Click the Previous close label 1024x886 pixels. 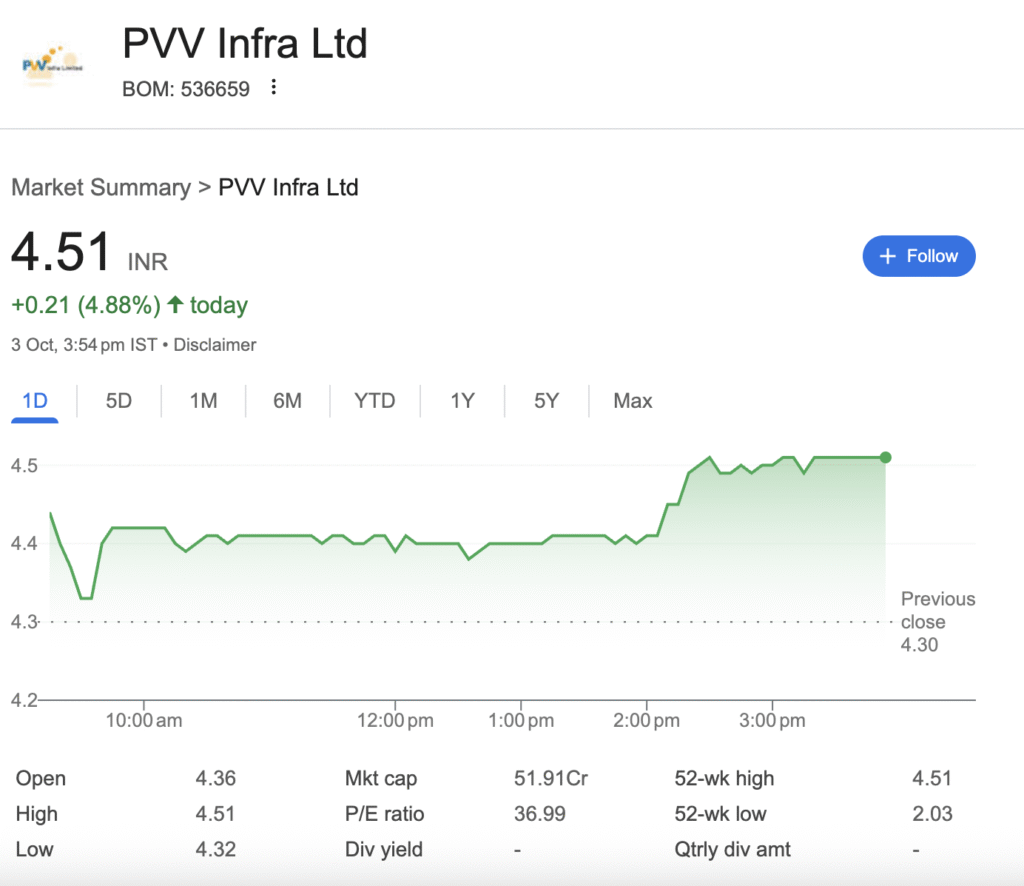937,610
